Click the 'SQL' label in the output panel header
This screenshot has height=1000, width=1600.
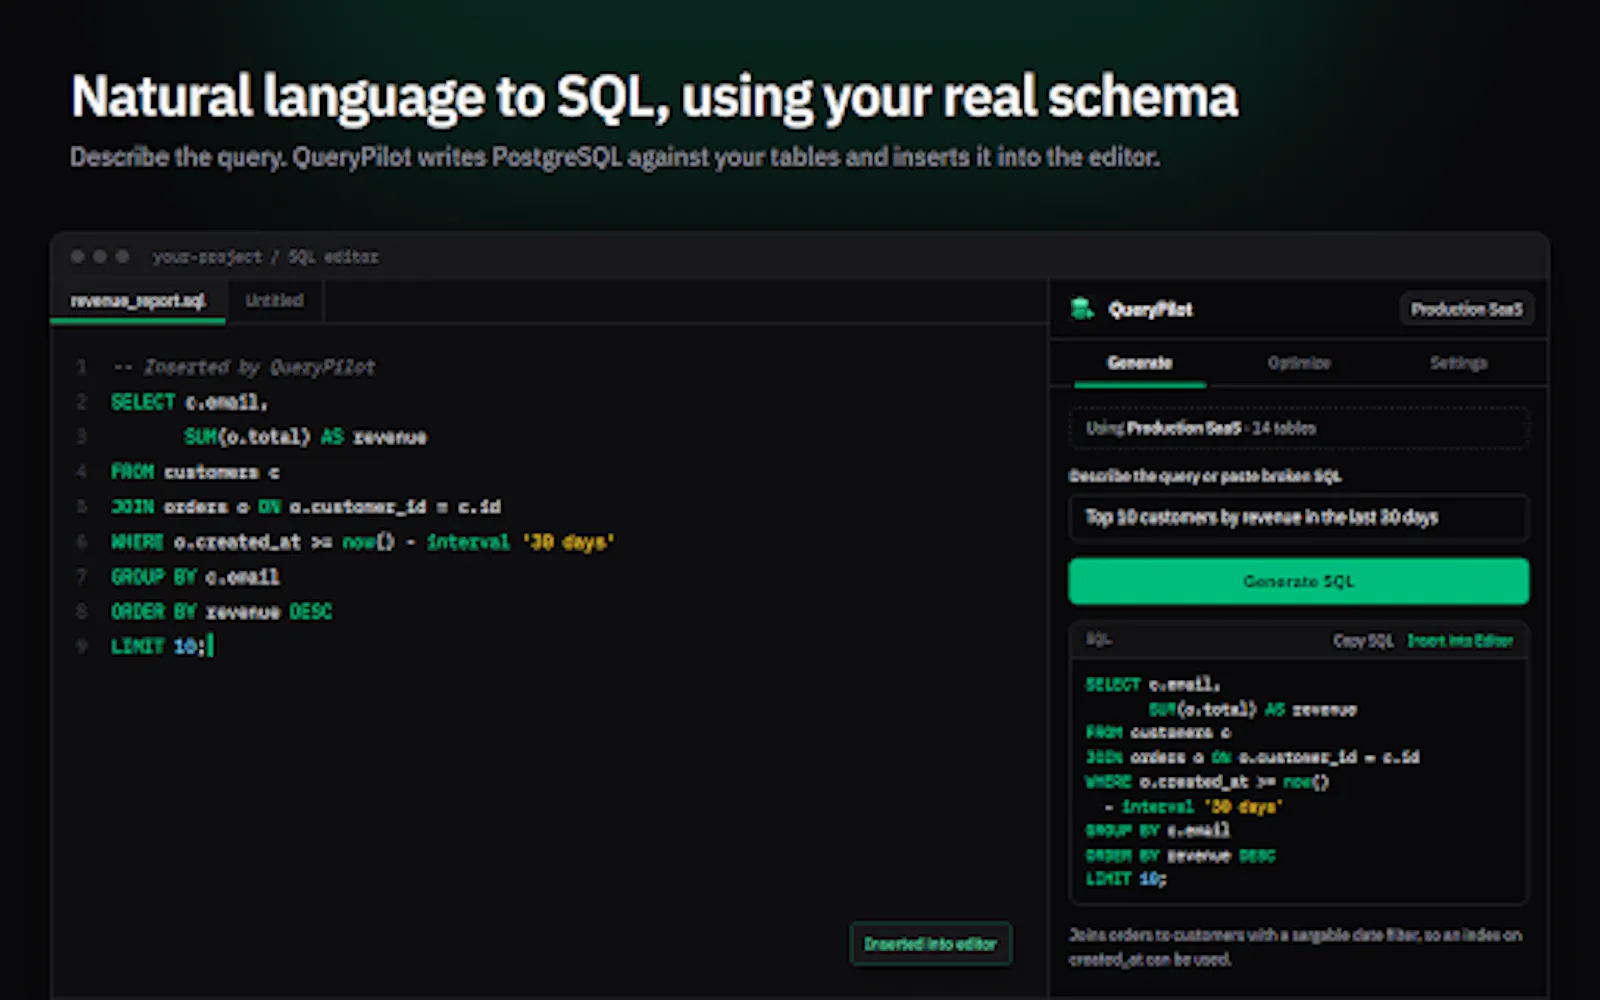[1098, 640]
